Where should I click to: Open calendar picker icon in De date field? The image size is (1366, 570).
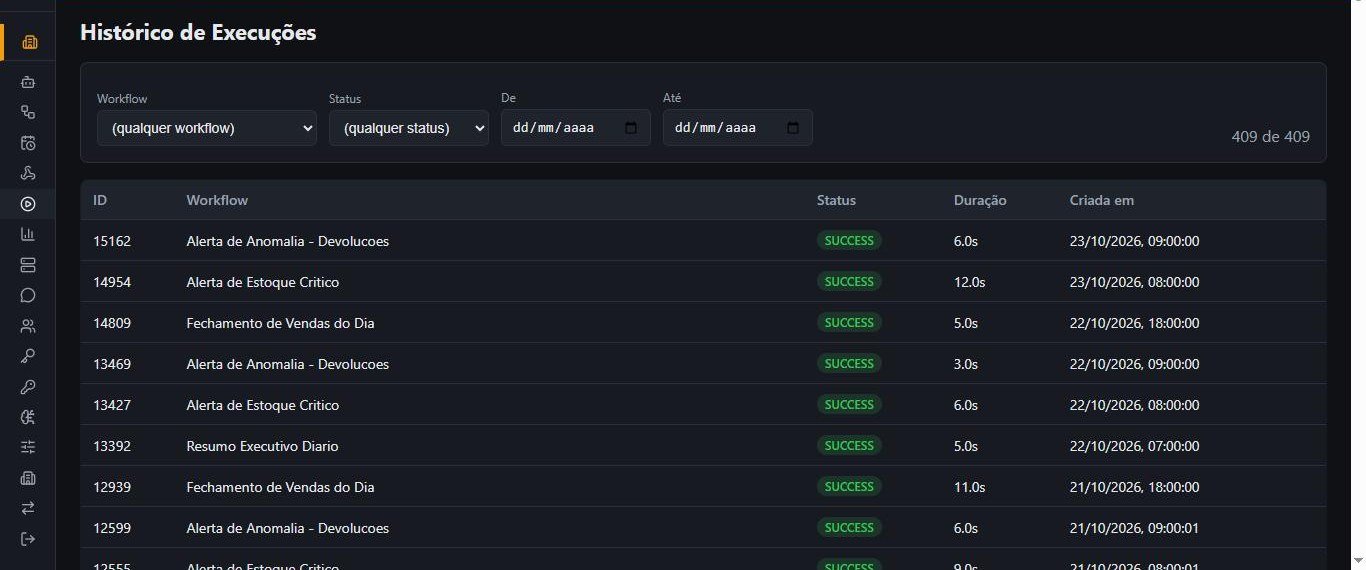(x=631, y=128)
